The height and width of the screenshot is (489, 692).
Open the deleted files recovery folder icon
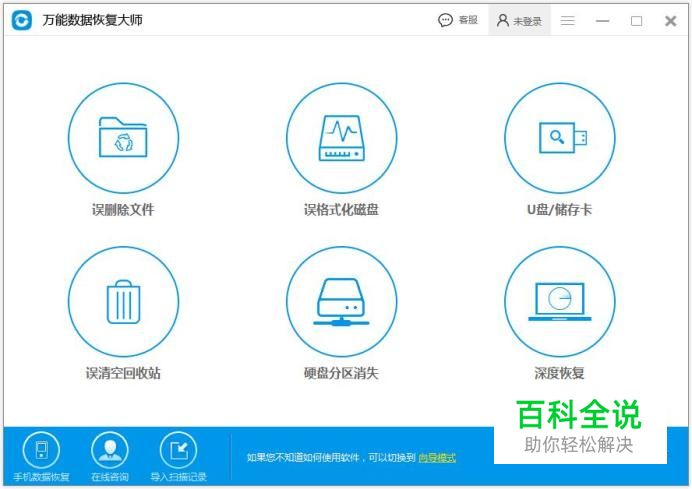(123, 138)
